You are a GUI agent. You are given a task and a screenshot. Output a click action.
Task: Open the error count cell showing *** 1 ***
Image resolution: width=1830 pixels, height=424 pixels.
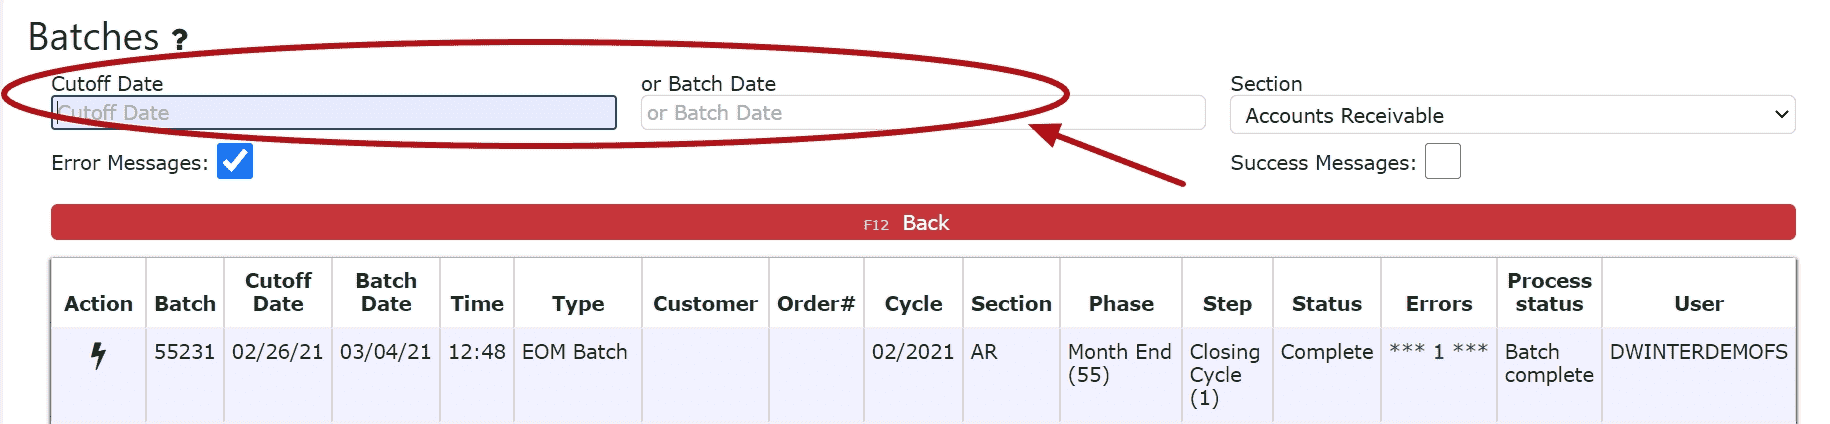[1438, 351]
